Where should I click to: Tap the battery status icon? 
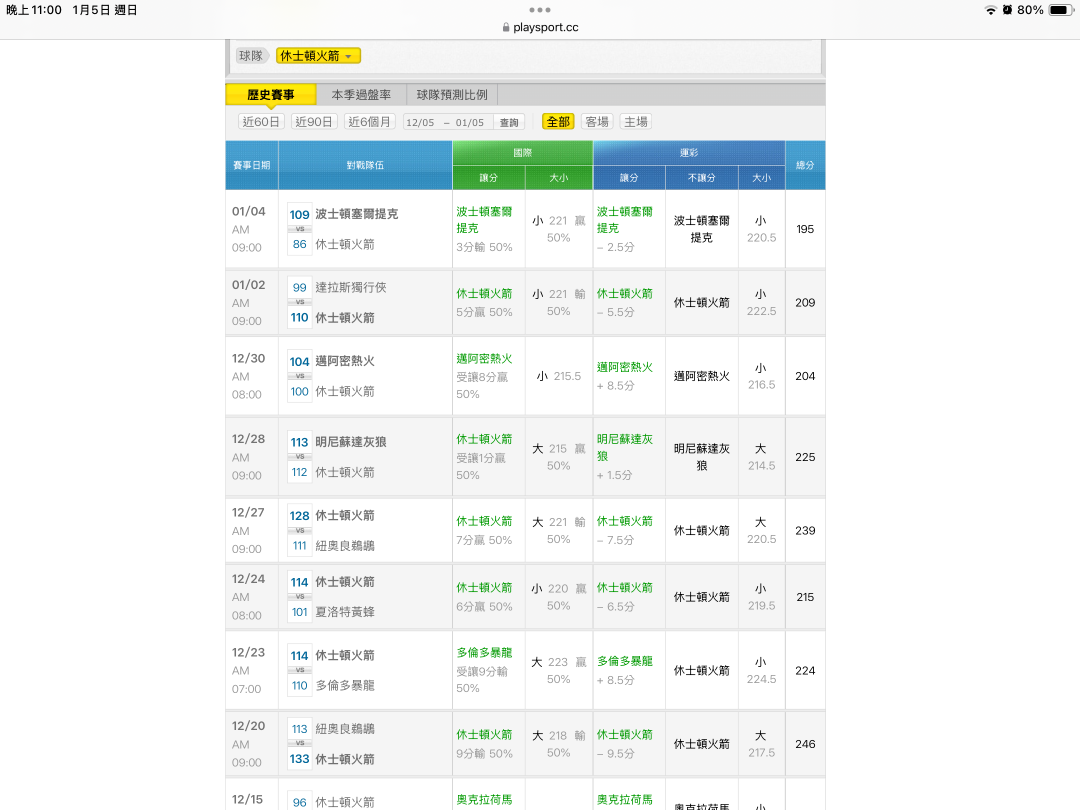coord(1061,10)
